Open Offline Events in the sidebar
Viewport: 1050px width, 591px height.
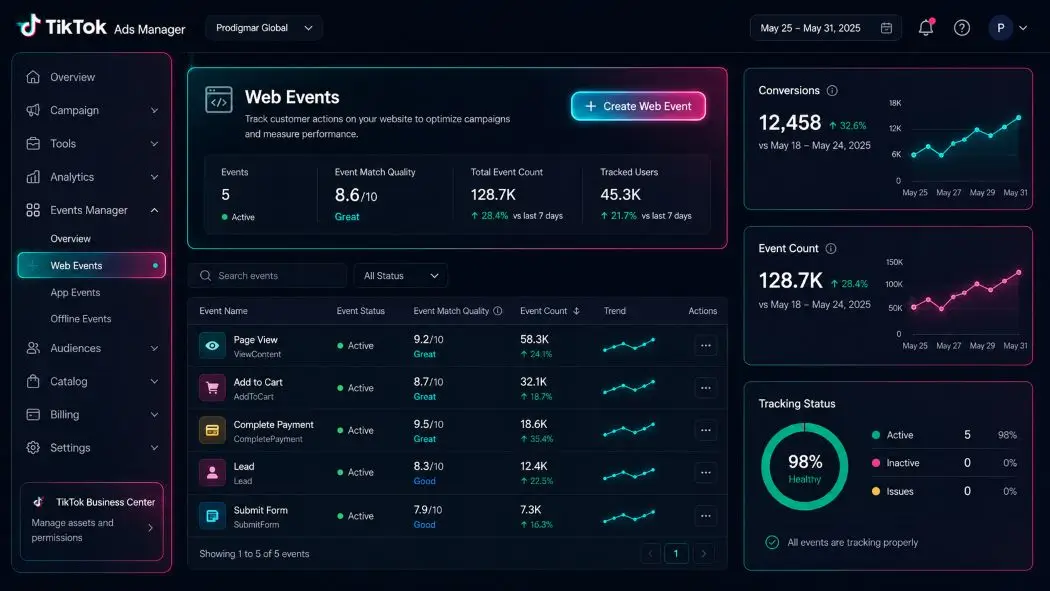click(80, 319)
